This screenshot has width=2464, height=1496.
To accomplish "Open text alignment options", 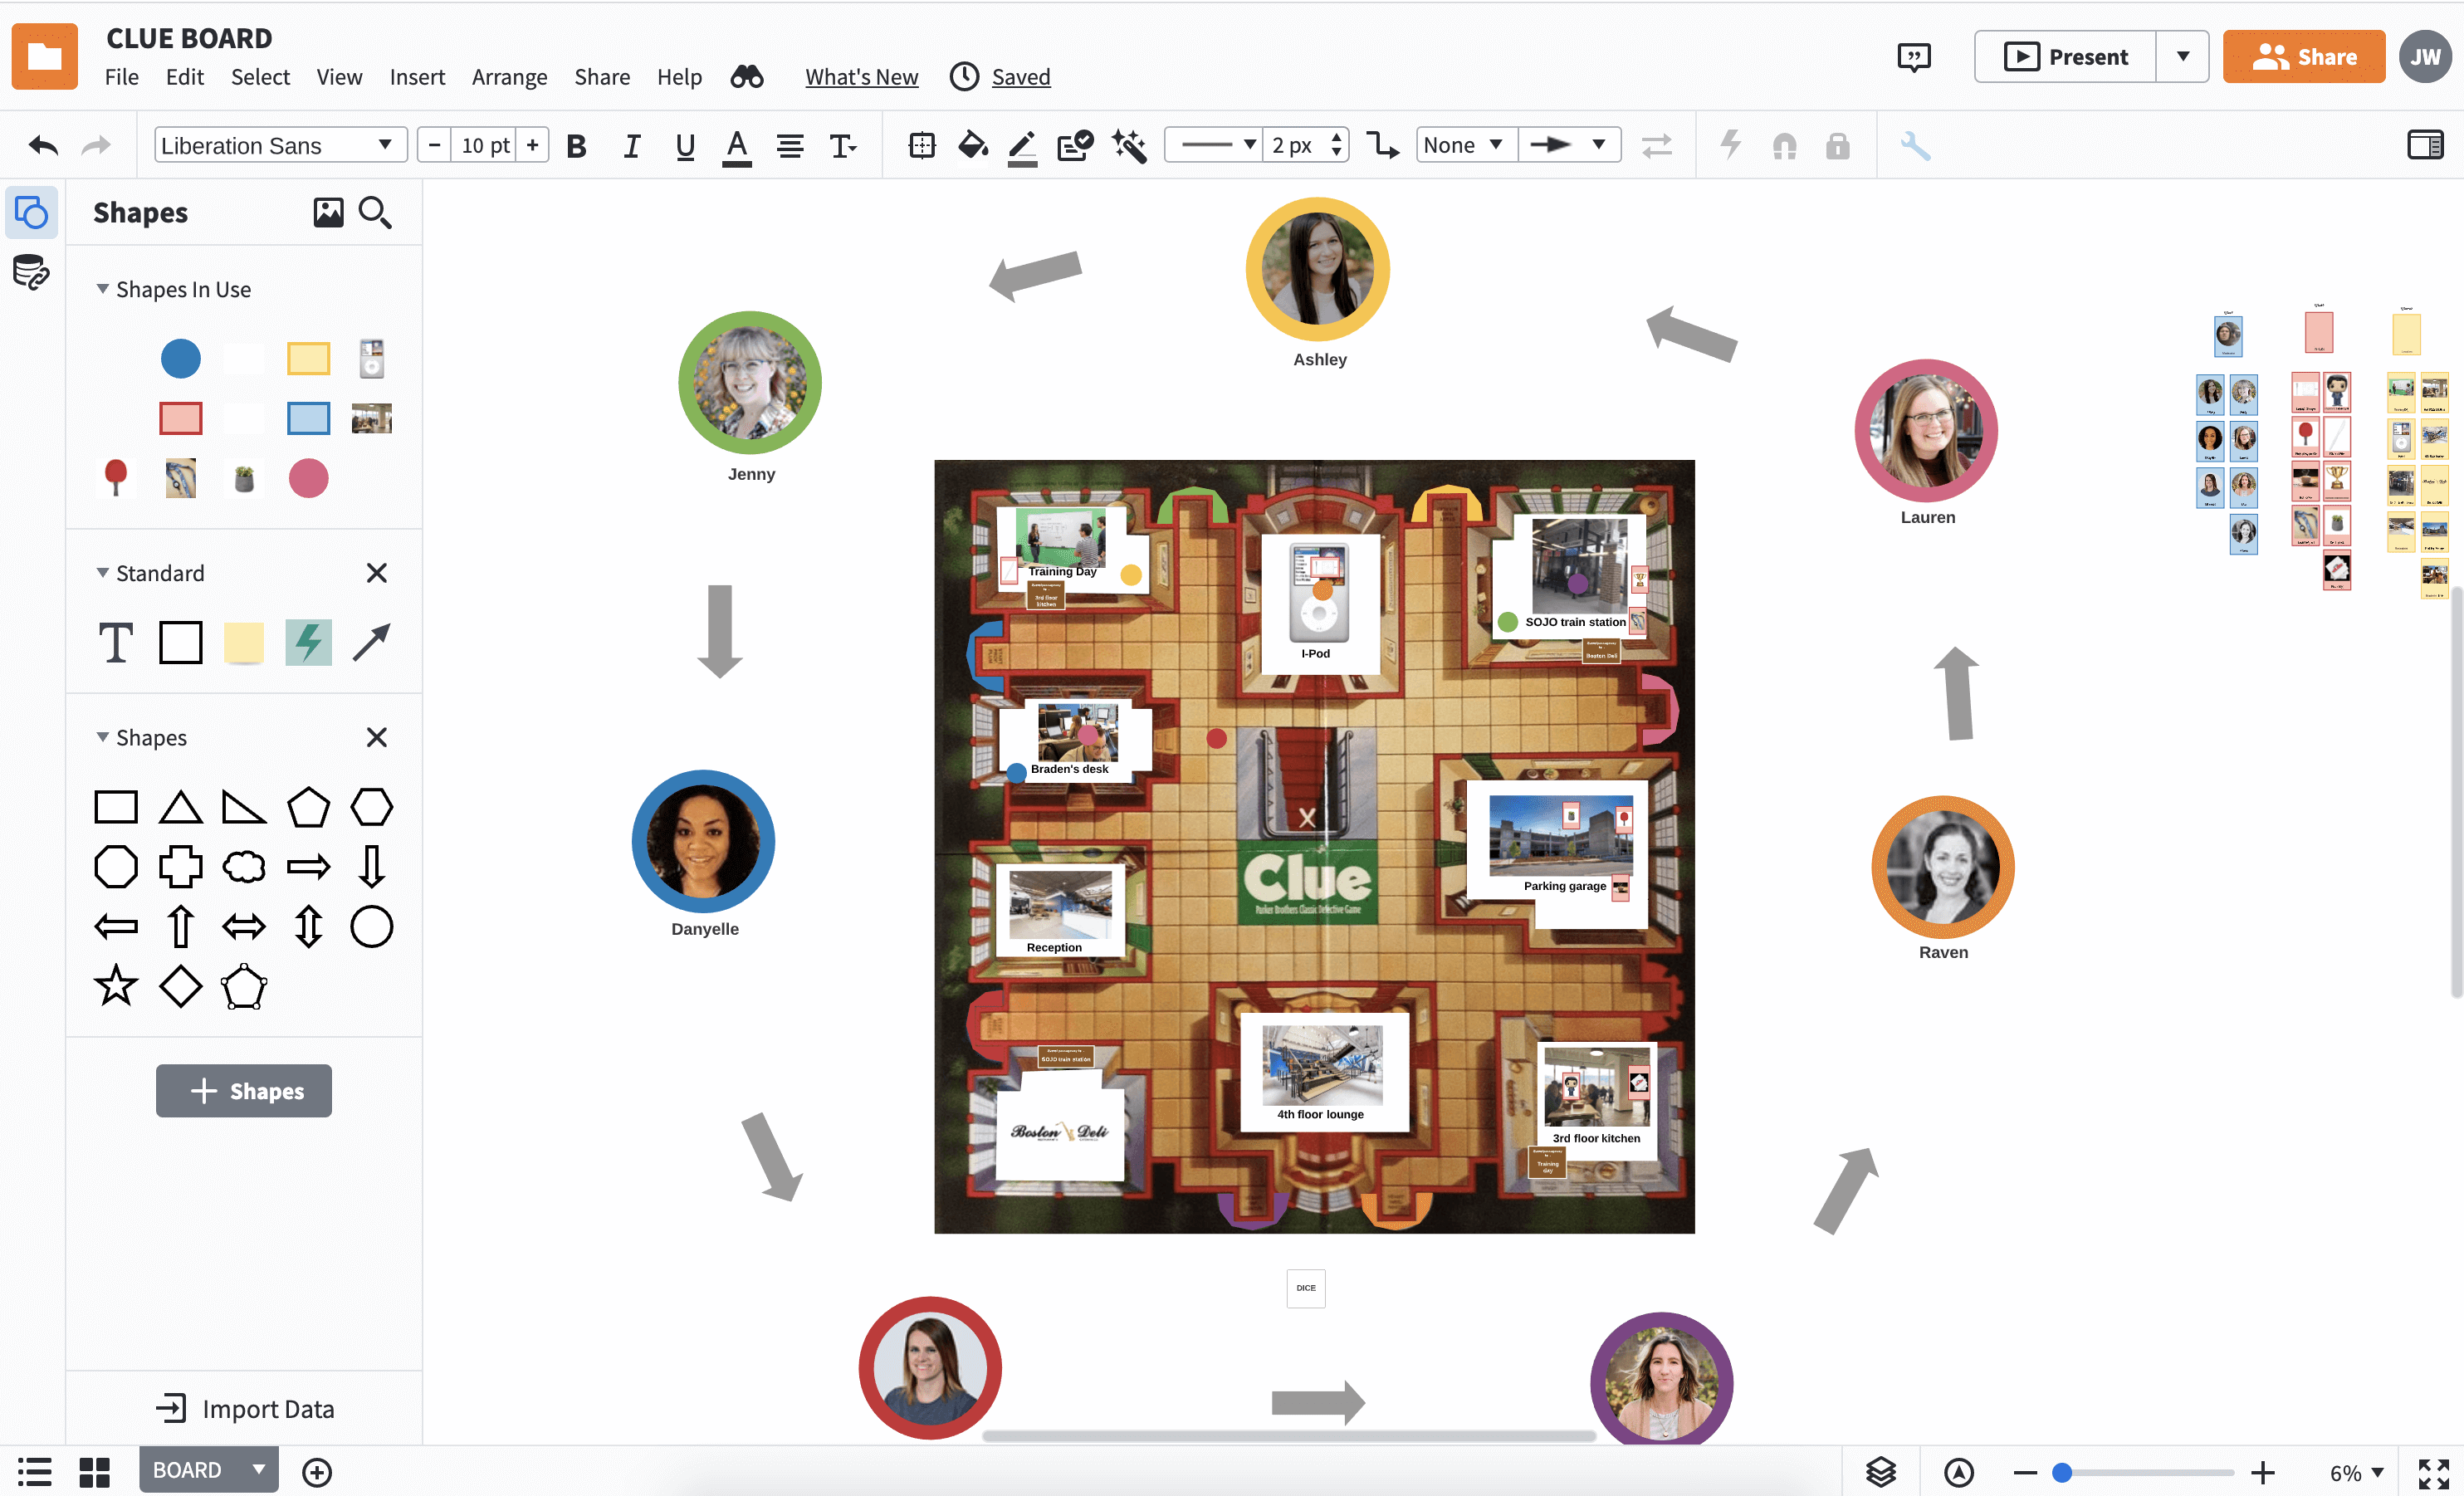I will pyautogui.click(x=790, y=146).
